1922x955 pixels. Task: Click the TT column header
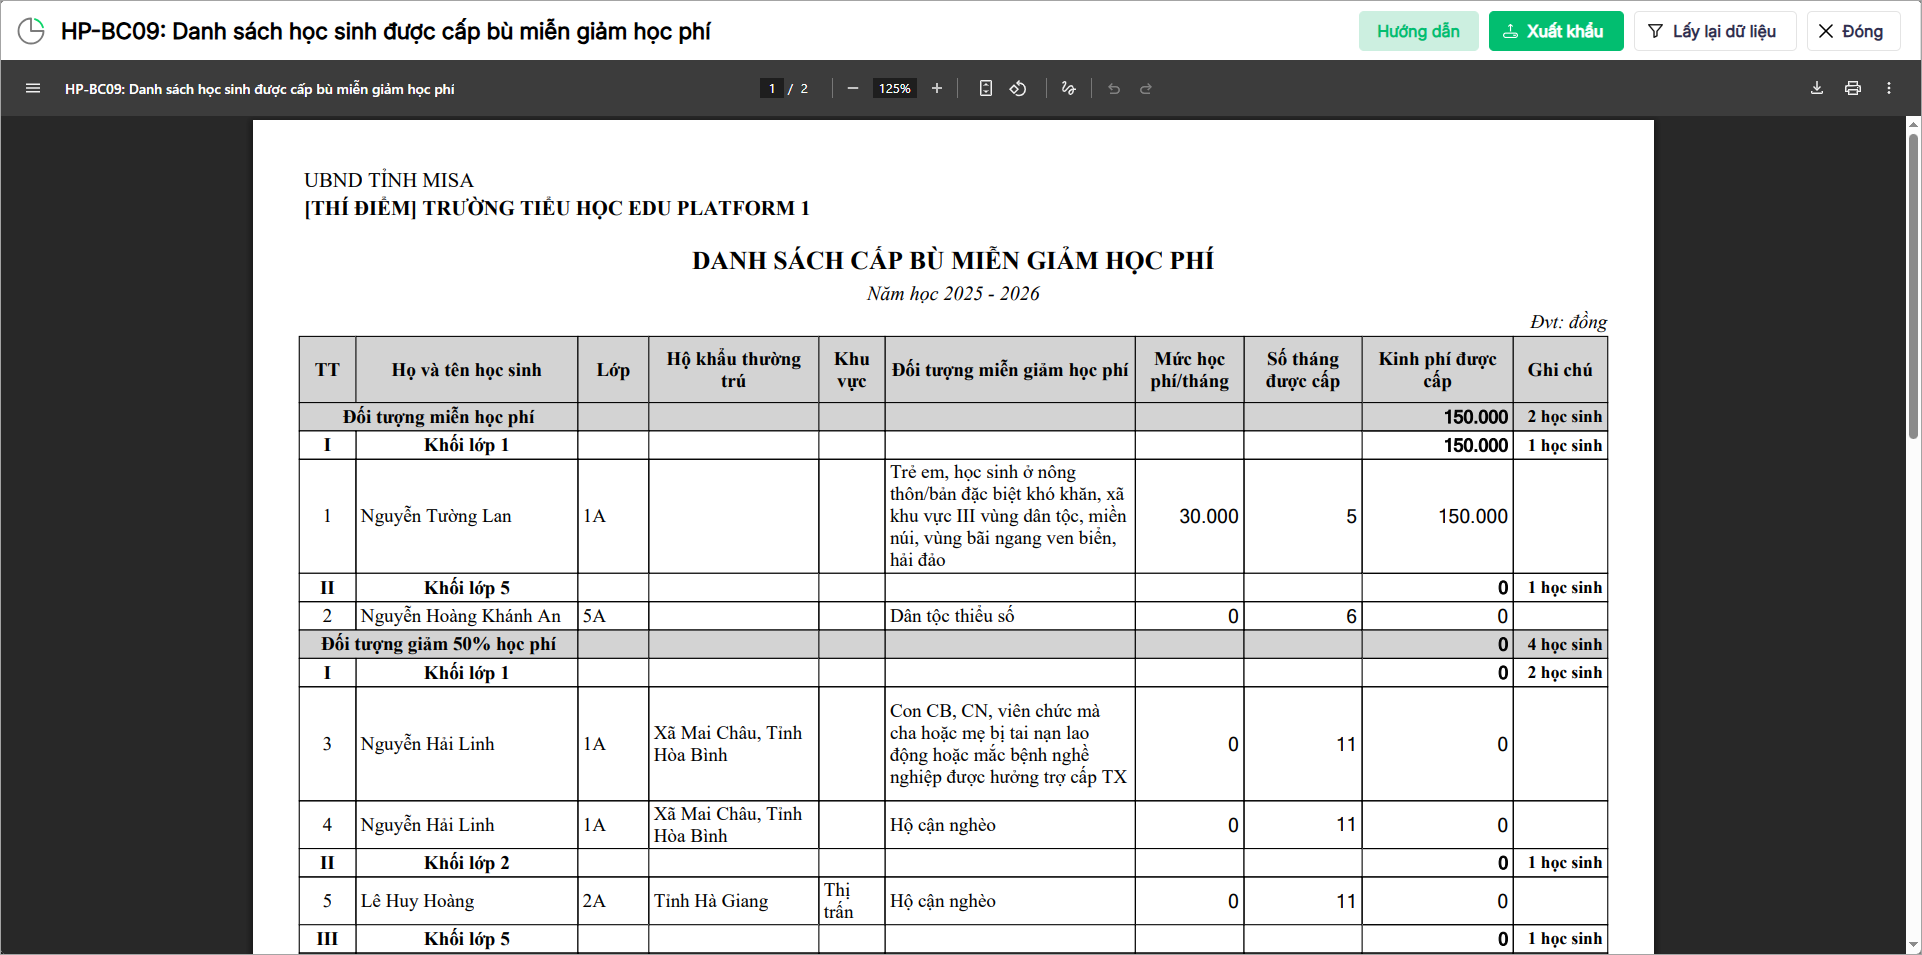tap(328, 370)
